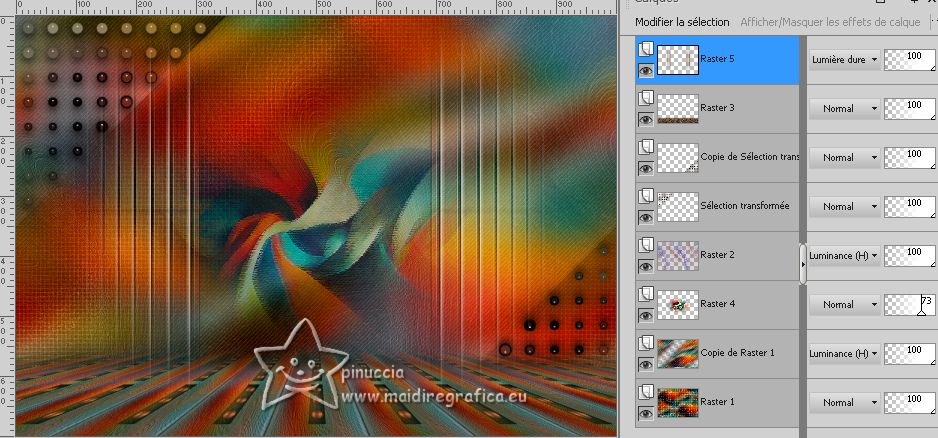Select the Raster 4 layer thumbnail

pos(678,305)
